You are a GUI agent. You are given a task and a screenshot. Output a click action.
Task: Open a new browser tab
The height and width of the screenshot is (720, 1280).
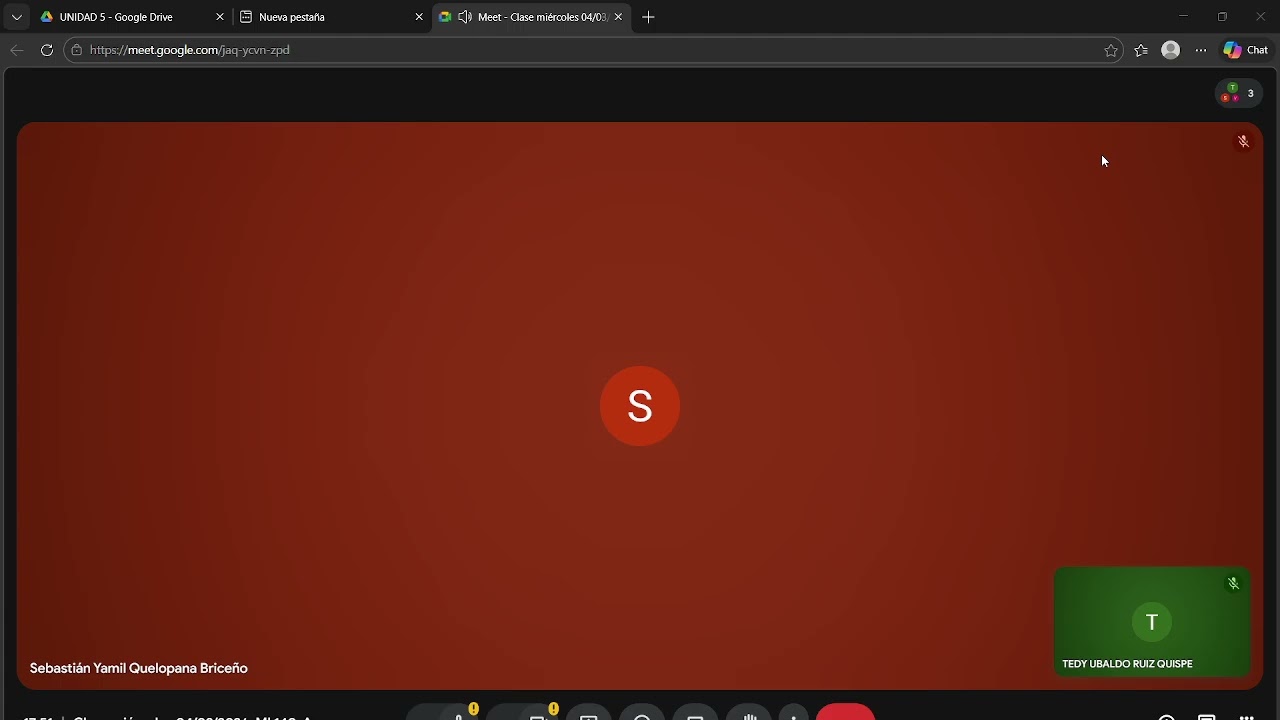click(x=648, y=17)
